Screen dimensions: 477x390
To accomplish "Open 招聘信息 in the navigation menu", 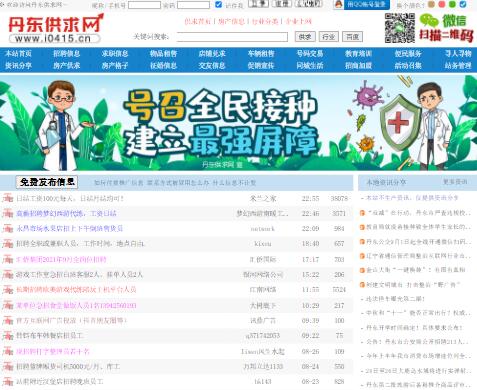I will [66, 53].
